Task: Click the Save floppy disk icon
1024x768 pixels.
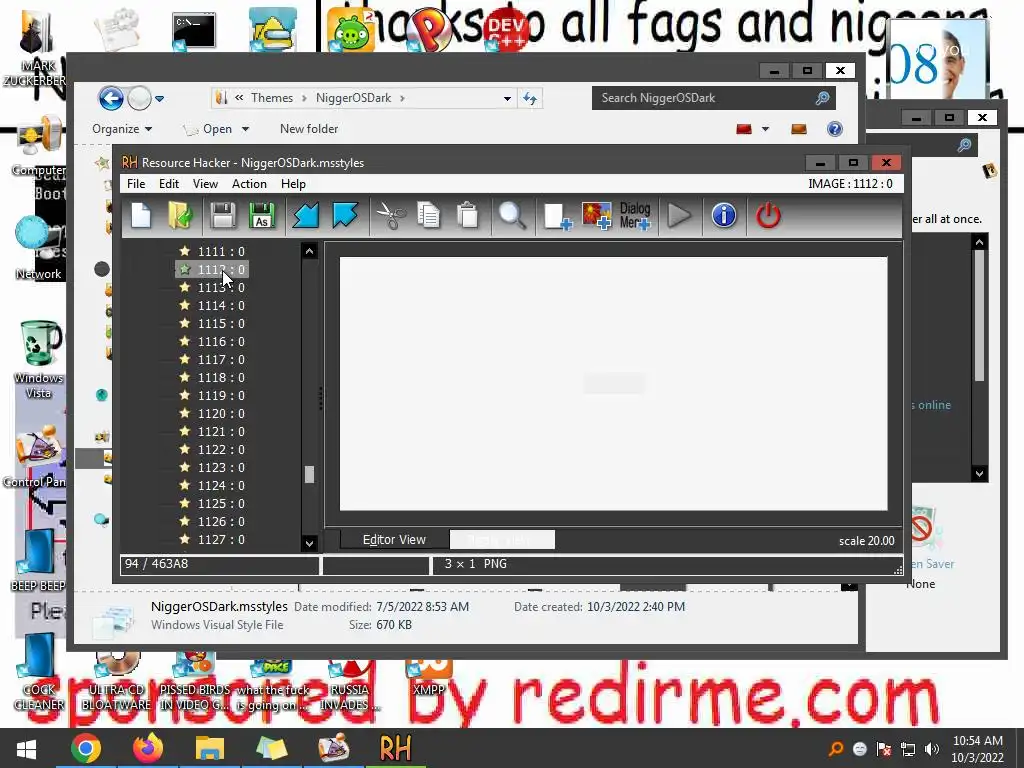Action: (223, 216)
